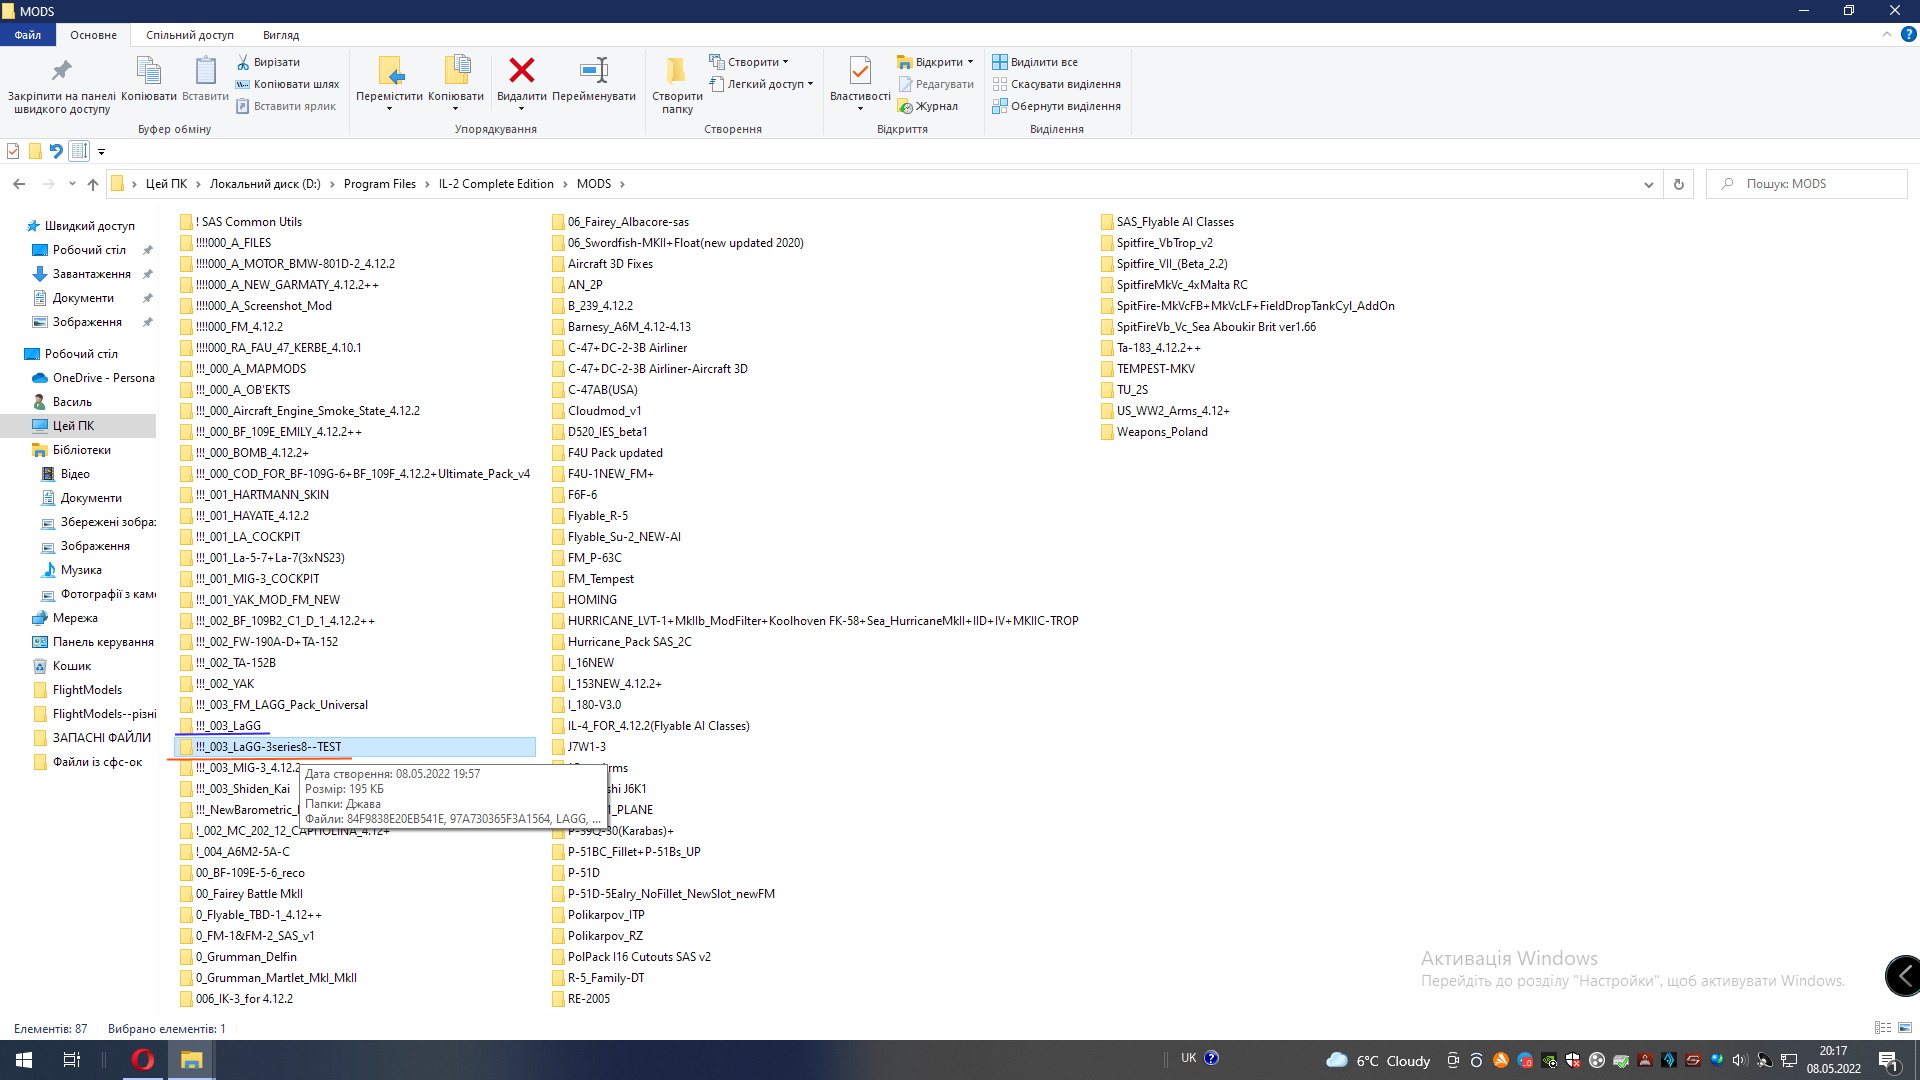Select Швидкий доступ in navigation pane
1920x1080 pixels.
point(89,226)
